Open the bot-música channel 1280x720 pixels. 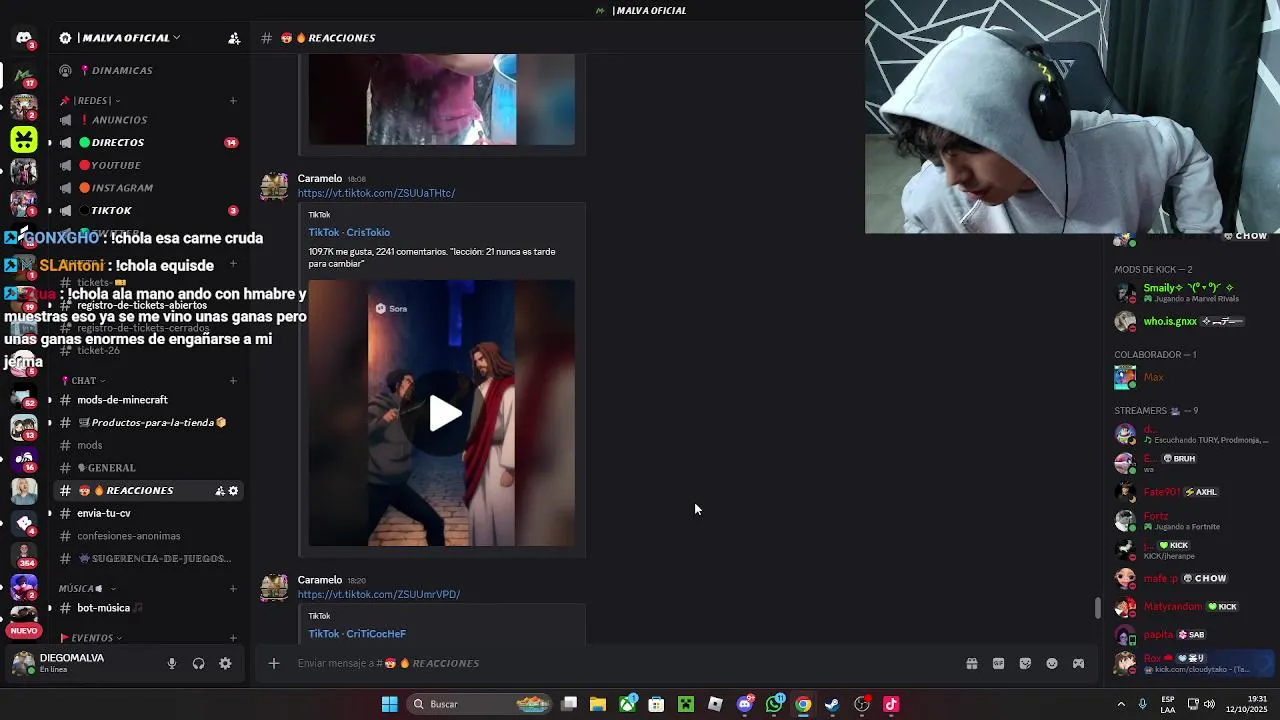pos(149,608)
